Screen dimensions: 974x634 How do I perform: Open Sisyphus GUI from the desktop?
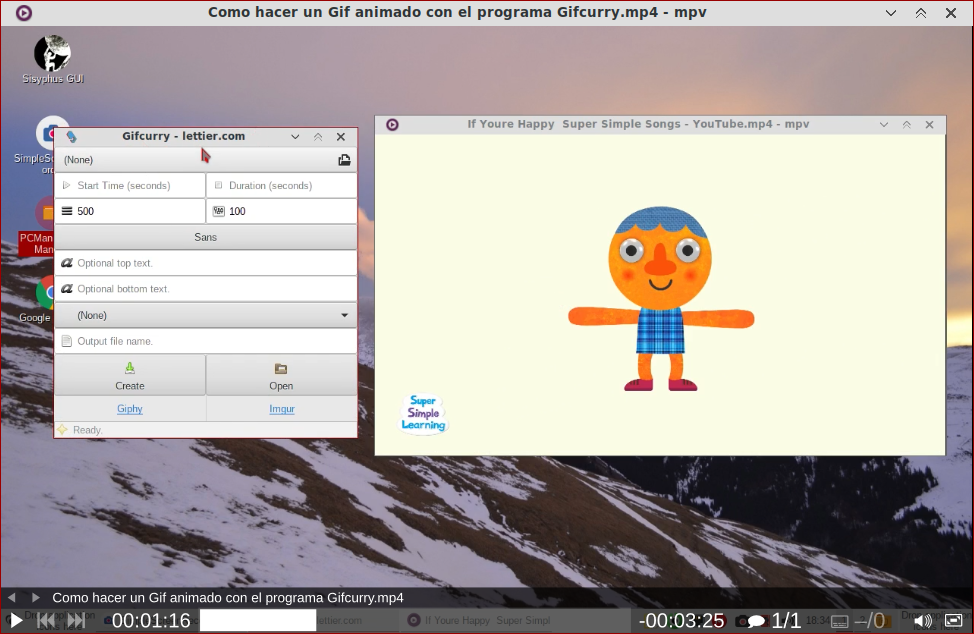51,57
